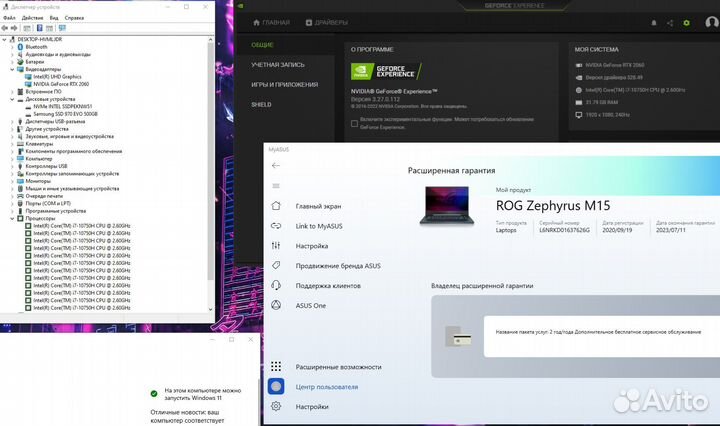This screenshot has height=426, width=720.
Task: Select УЧЕТНАЯ ЗАПИСЬ in GeForce sidebar
Action: point(278,65)
